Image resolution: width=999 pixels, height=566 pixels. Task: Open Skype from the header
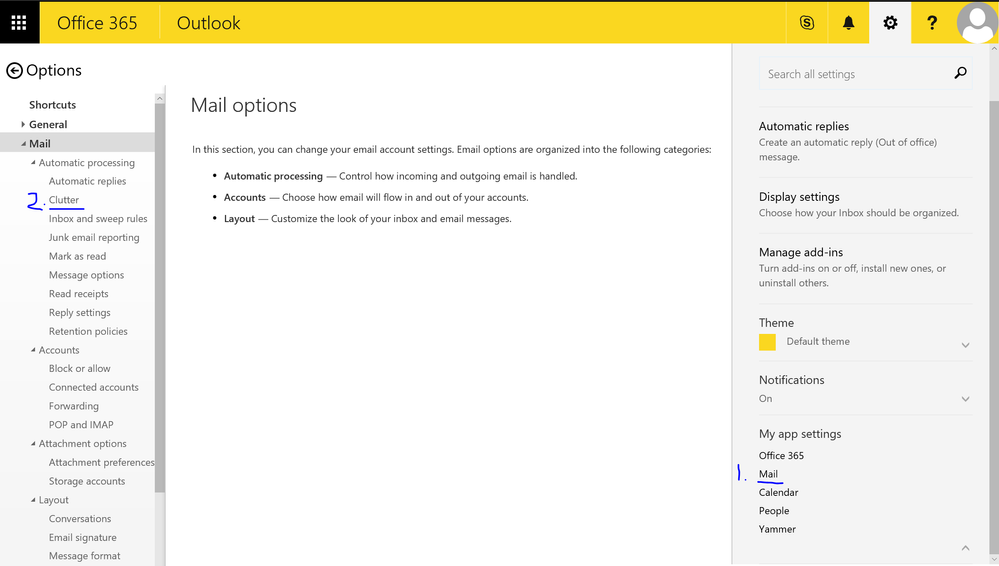[807, 23]
